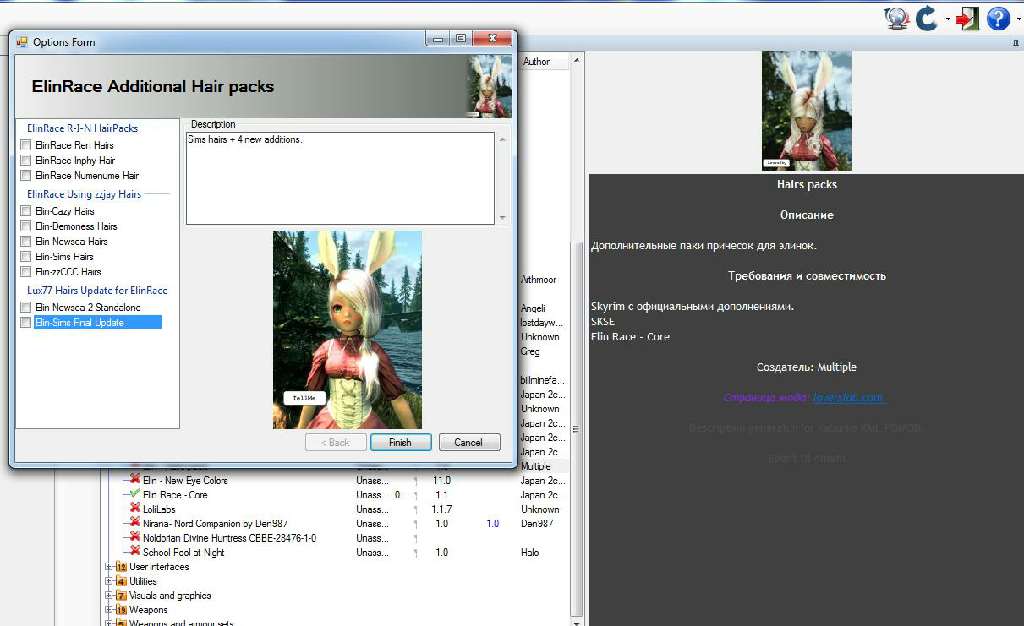Check the Elin-Cazy Hairs option
This screenshot has height=626, width=1024.
click(x=25, y=211)
